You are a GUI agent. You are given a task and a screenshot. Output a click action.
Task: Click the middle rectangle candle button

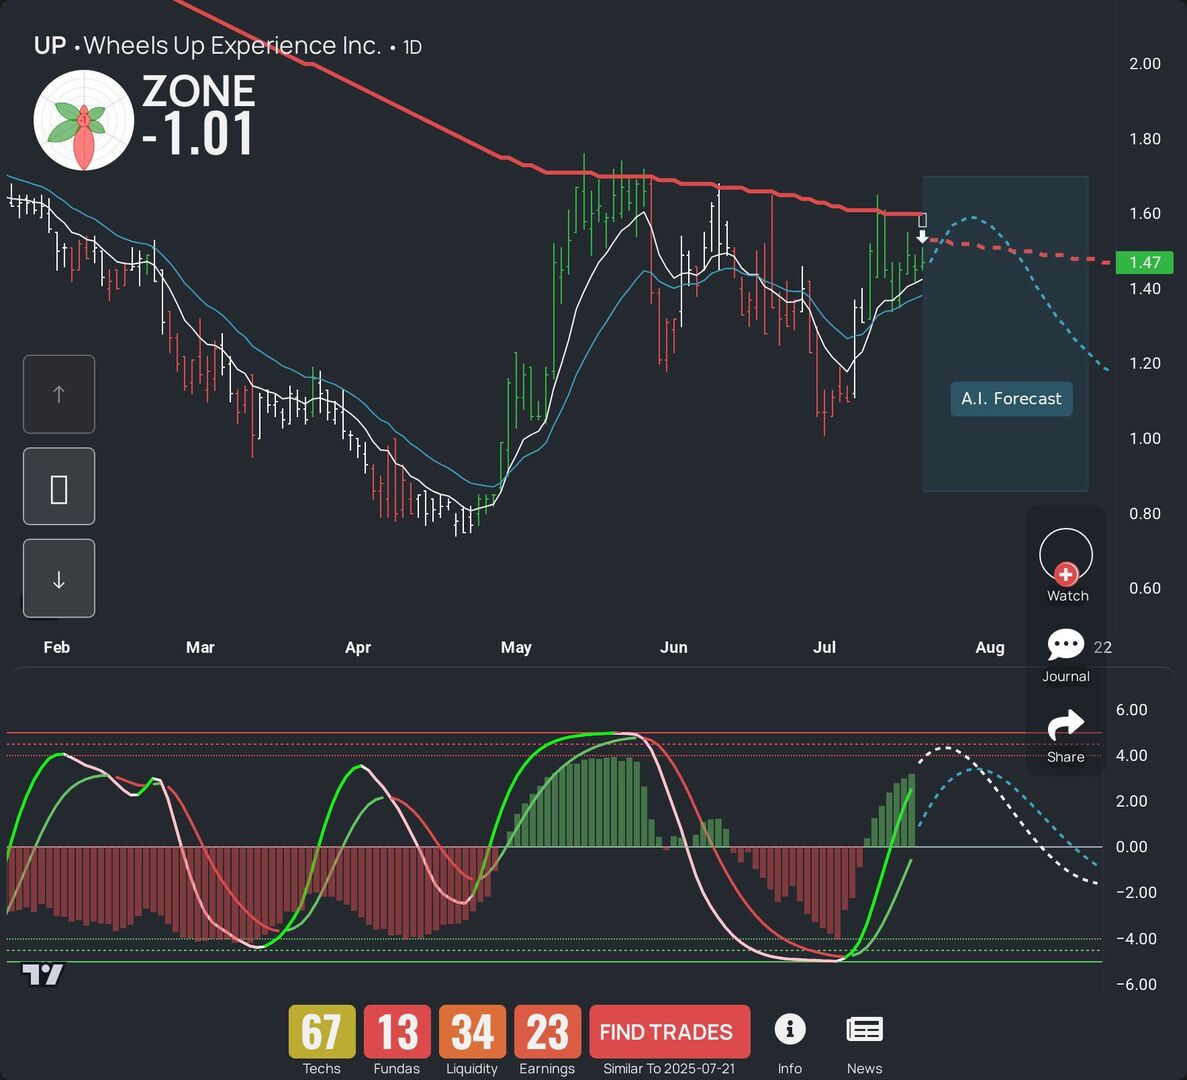tap(59, 487)
